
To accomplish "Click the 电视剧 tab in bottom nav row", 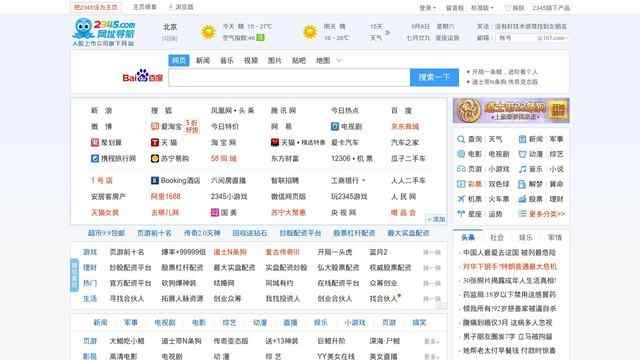I will pos(165,322).
